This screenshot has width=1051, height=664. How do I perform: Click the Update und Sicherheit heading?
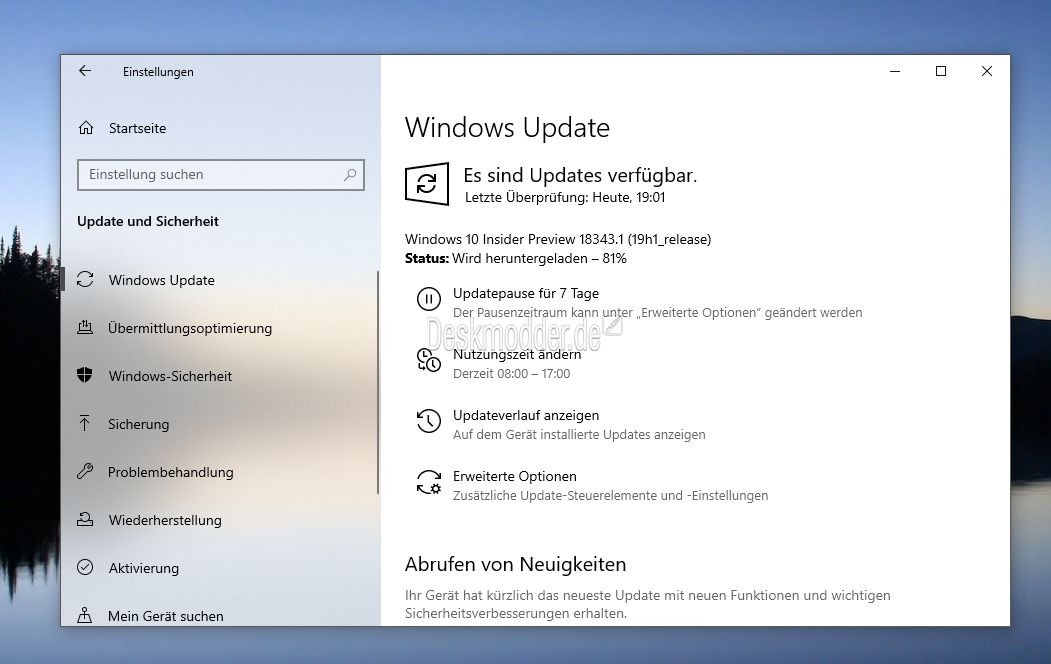[x=147, y=221]
